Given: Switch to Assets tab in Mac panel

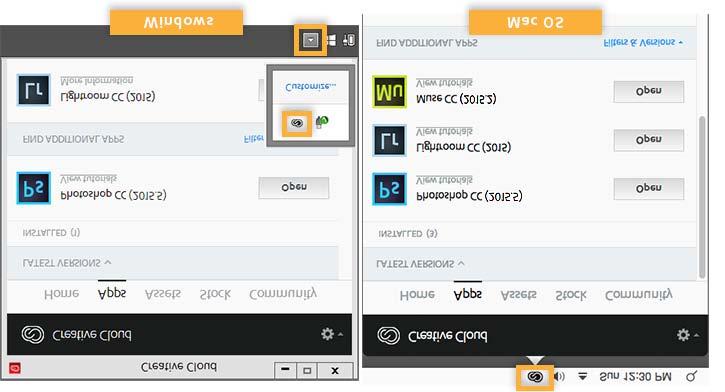Looking at the screenshot, I should pyautogui.click(x=518, y=295).
